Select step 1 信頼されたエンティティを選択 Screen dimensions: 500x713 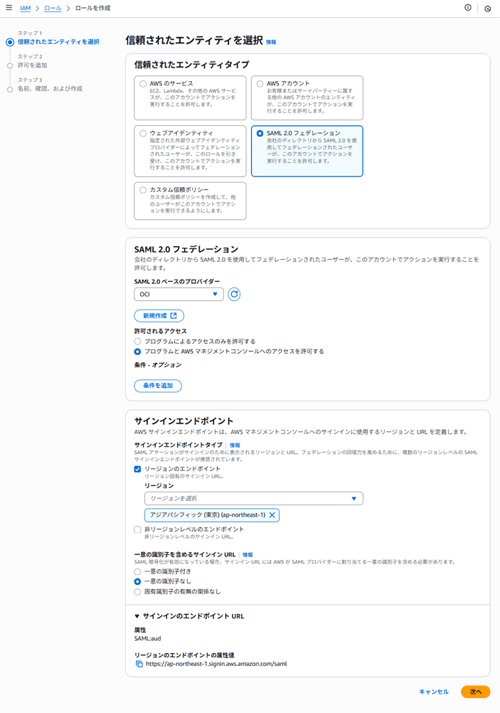pos(58,42)
